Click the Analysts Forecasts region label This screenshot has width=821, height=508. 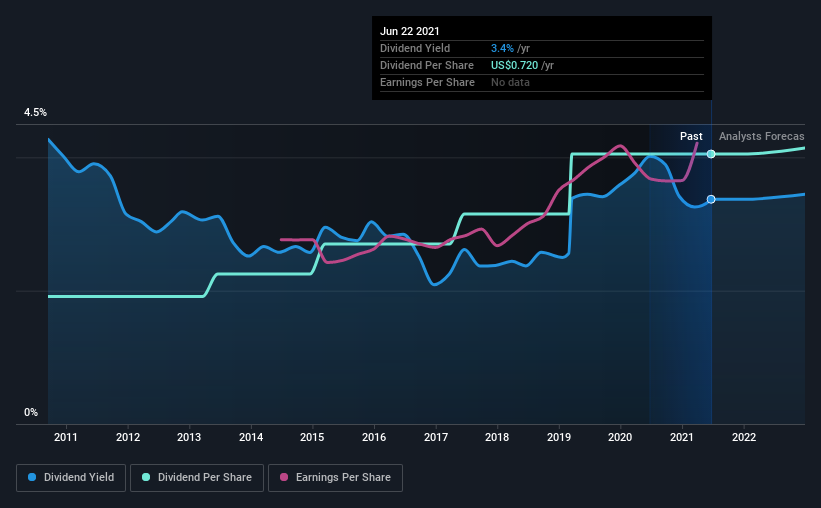[761, 136]
